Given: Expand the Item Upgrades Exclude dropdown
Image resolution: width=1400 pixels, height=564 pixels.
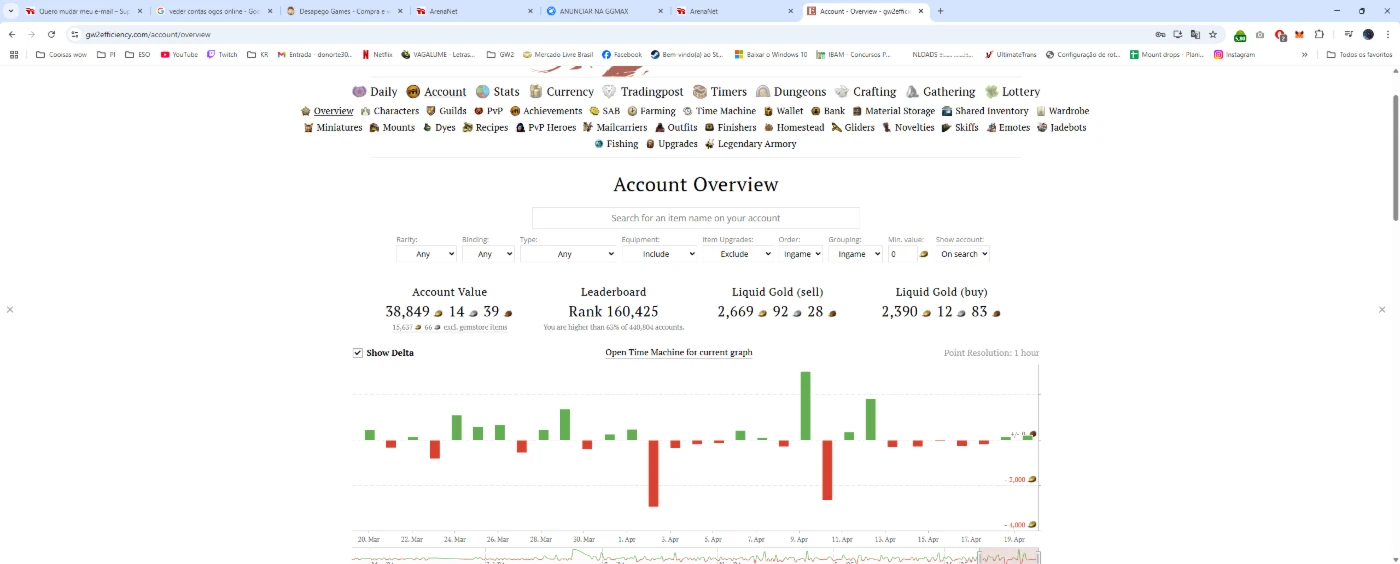Looking at the screenshot, I should [738, 254].
